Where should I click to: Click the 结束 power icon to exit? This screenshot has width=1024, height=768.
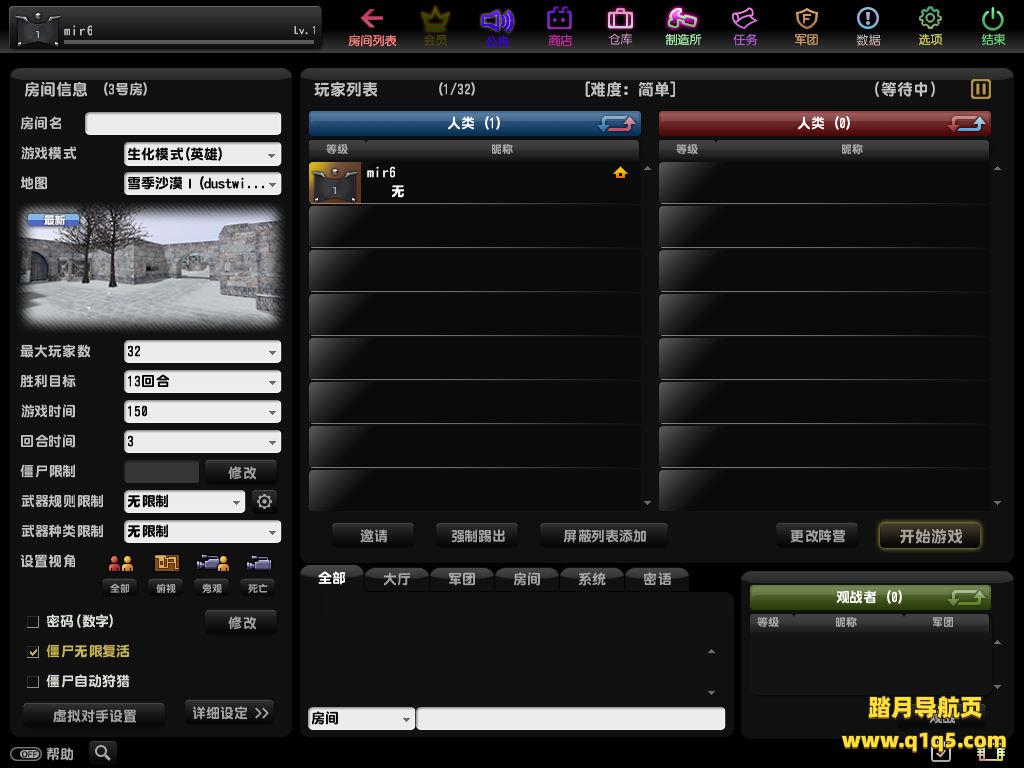click(992, 26)
